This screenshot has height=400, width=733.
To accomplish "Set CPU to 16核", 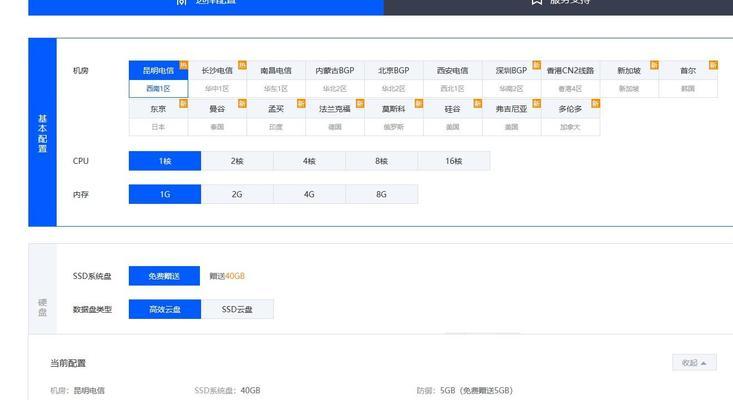I will (454, 161).
